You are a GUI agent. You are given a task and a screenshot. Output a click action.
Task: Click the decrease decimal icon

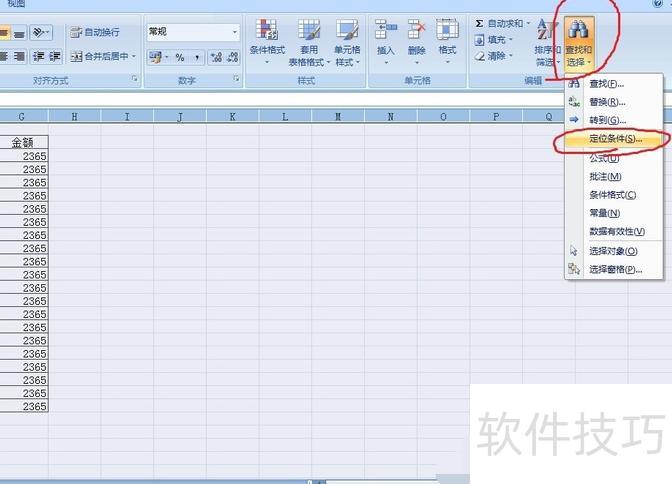pyautogui.click(x=233, y=57)
